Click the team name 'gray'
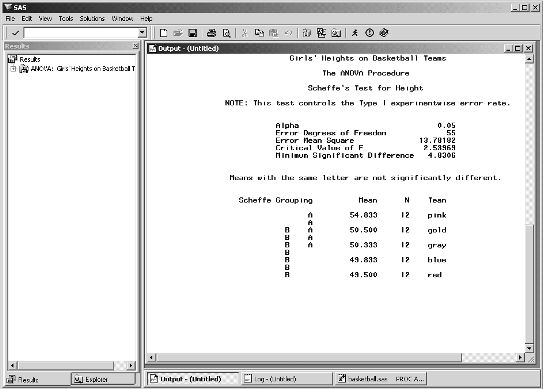 click(x=437, y=246)
